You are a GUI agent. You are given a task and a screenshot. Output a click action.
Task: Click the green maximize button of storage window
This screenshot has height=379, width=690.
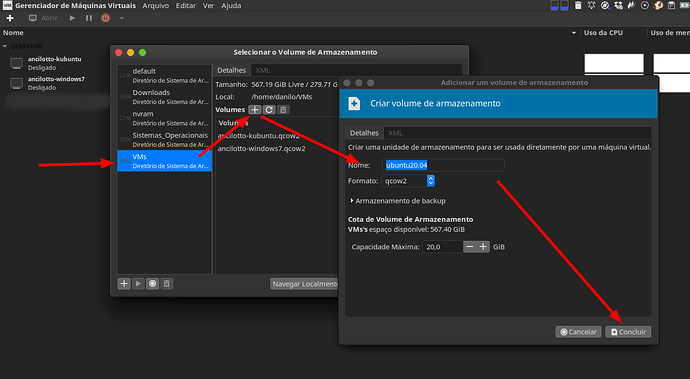click(142, 52)
